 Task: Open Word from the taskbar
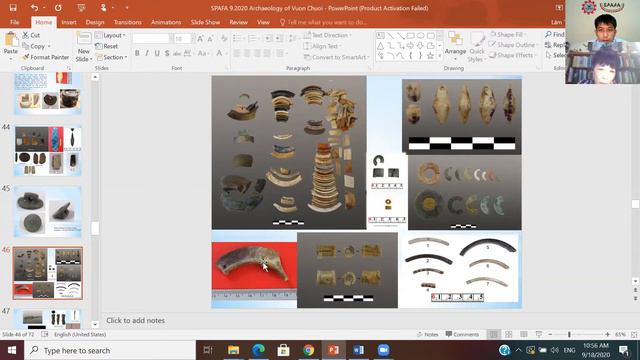358,350
